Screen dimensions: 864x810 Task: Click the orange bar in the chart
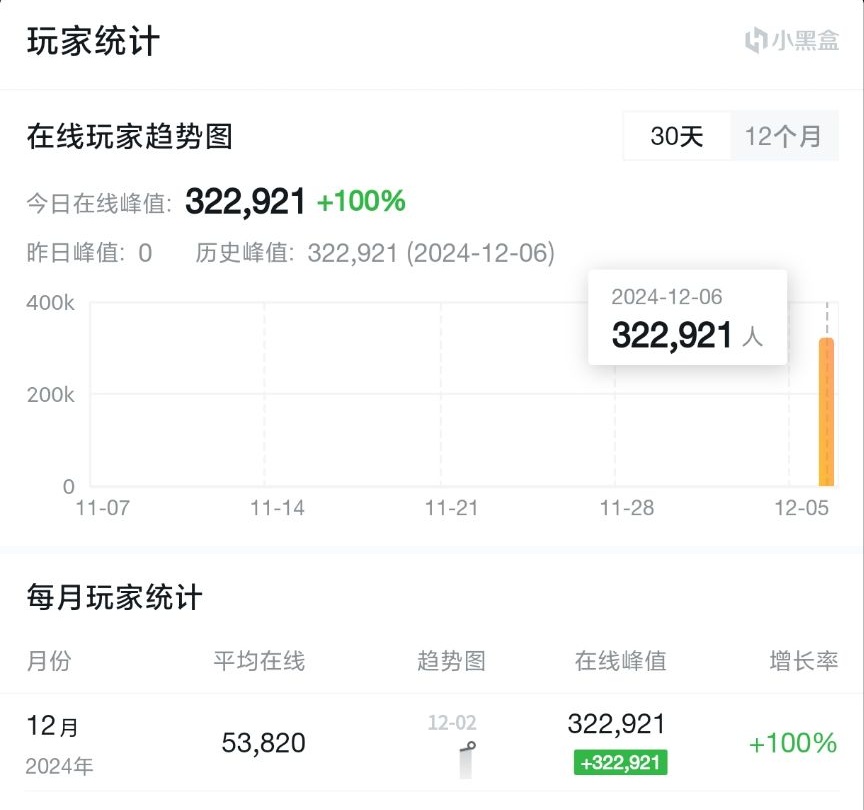click(826, 412)
